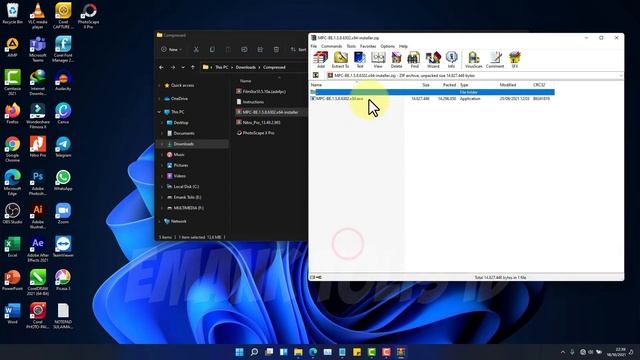
Task: Select the parent folder row in WinRAR
Action: [x=432, y=92]
